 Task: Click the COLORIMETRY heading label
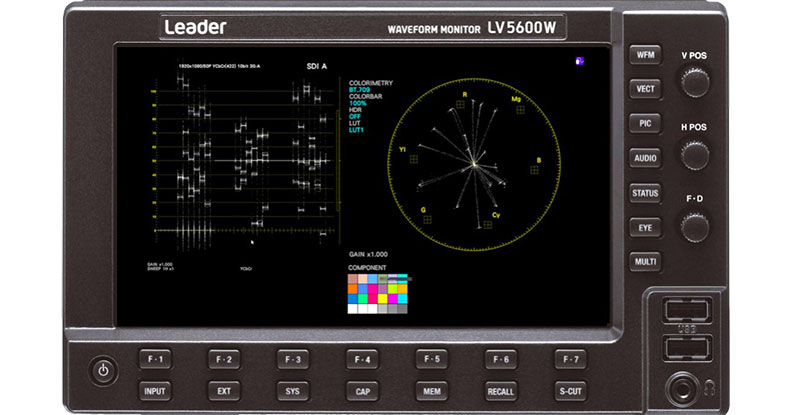pyautogui.click(x=371, y=83)
